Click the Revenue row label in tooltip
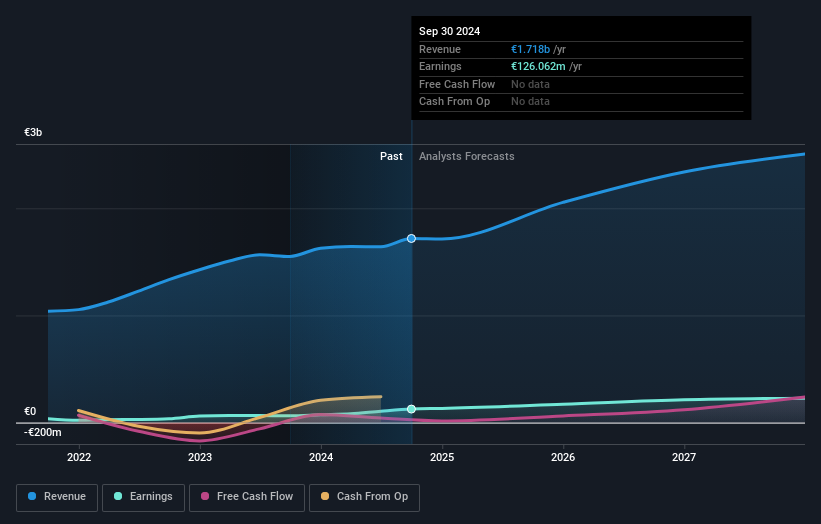 pos(440,49)
